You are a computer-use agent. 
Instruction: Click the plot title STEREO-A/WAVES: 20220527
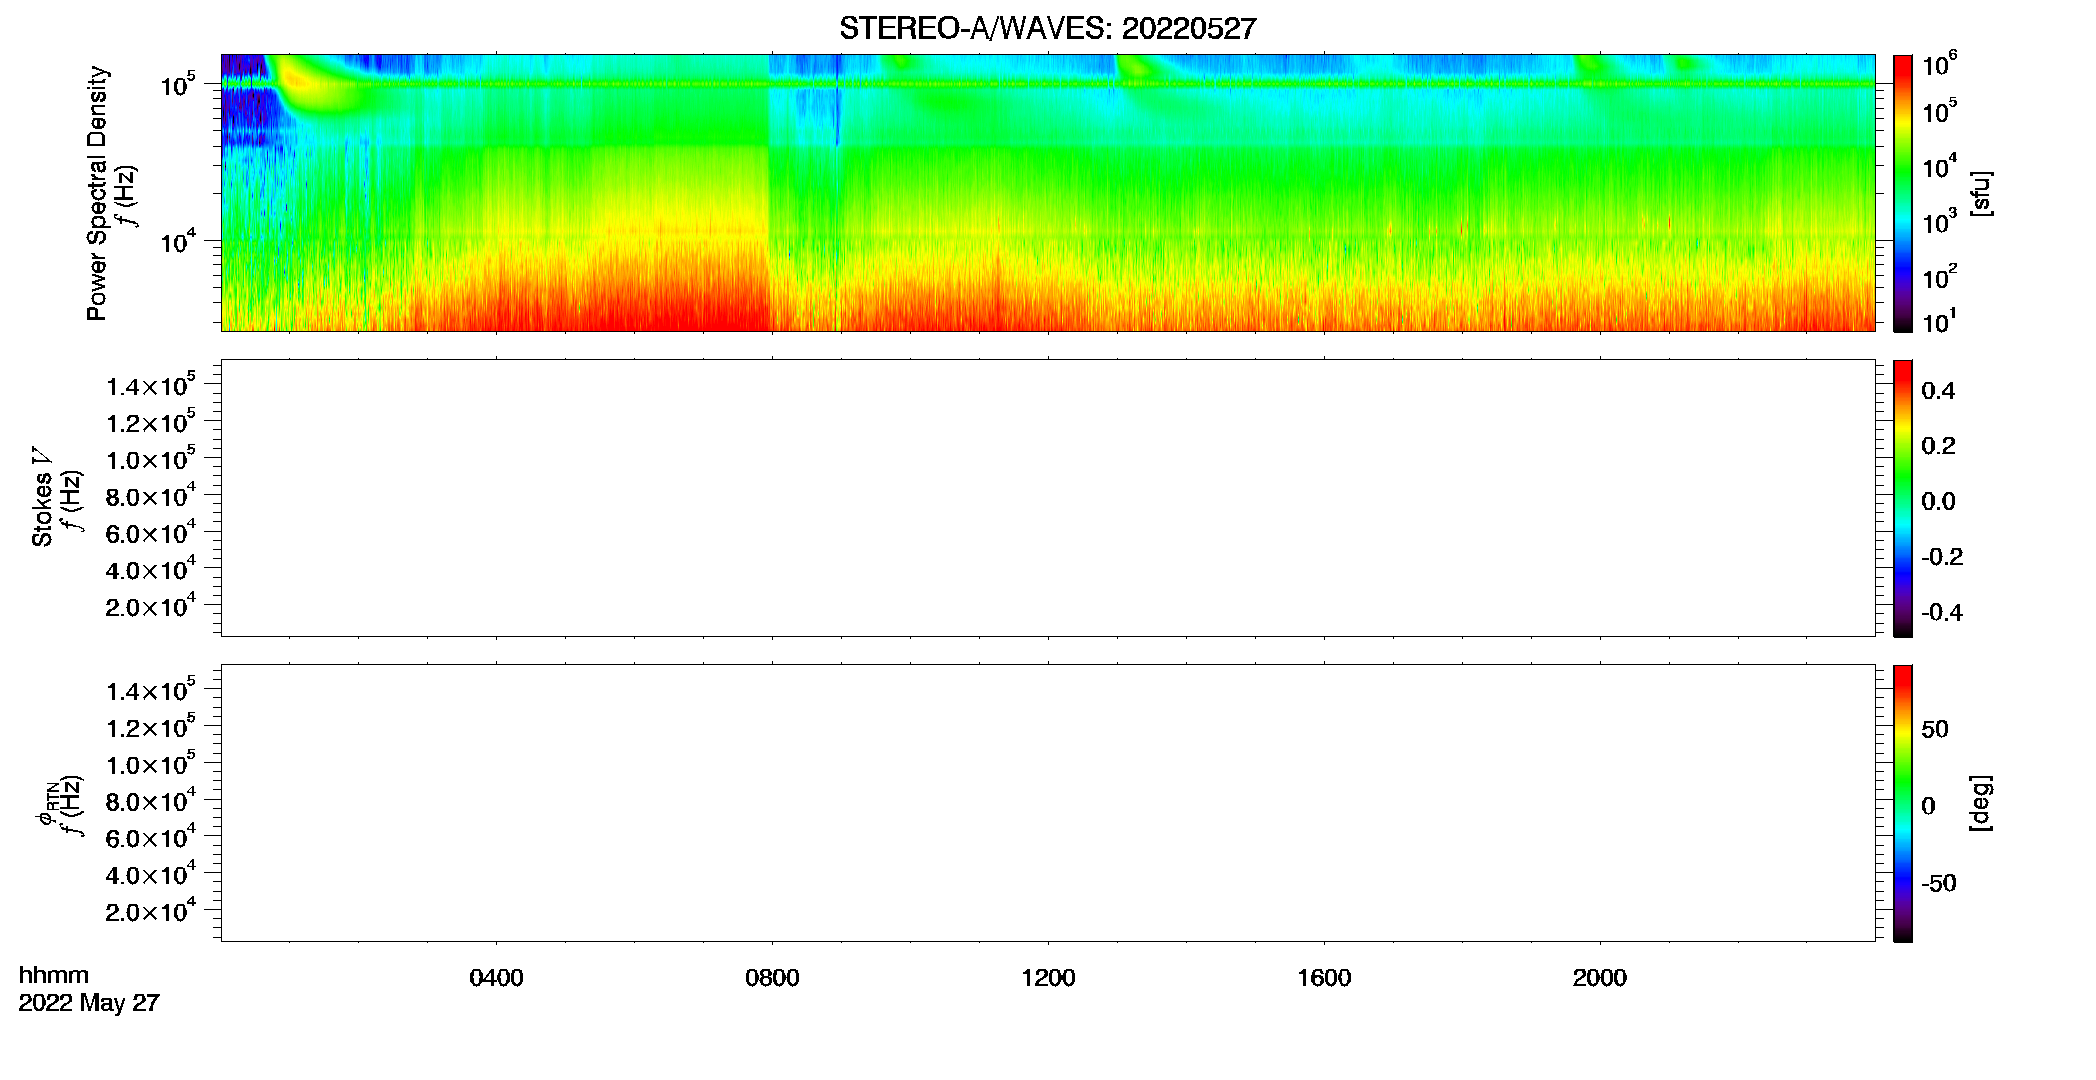(x=1047, y=29)
